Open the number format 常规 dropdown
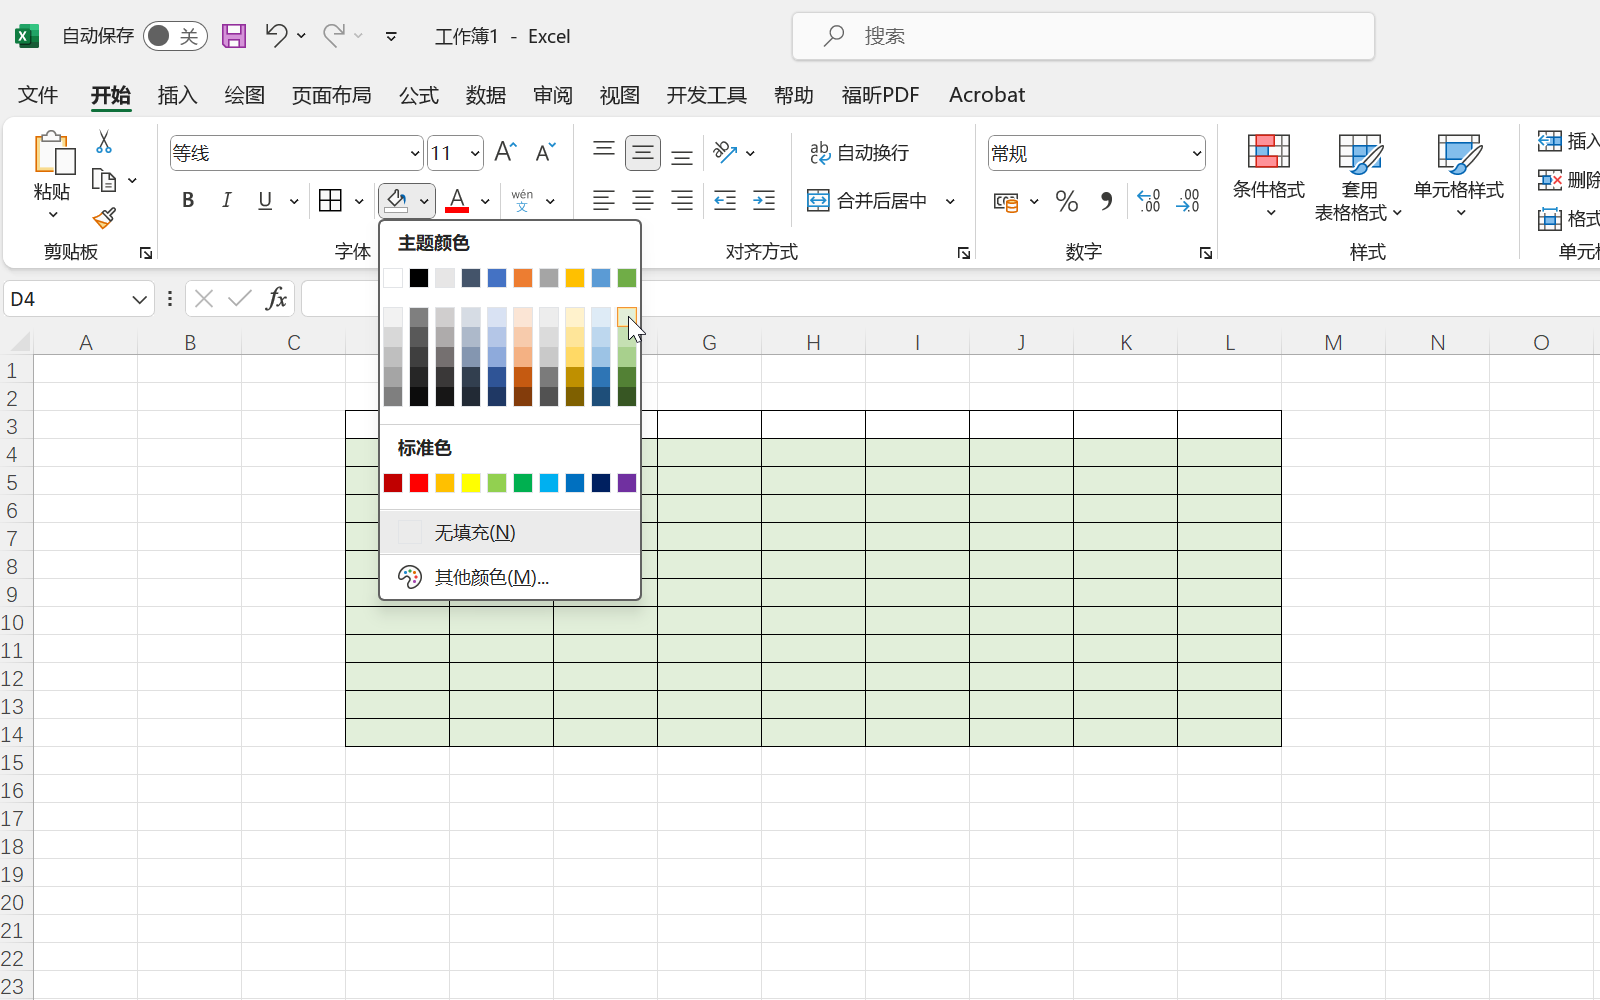The width and height of the screenshot is (1600, 1000). (x=1197, y=153)
